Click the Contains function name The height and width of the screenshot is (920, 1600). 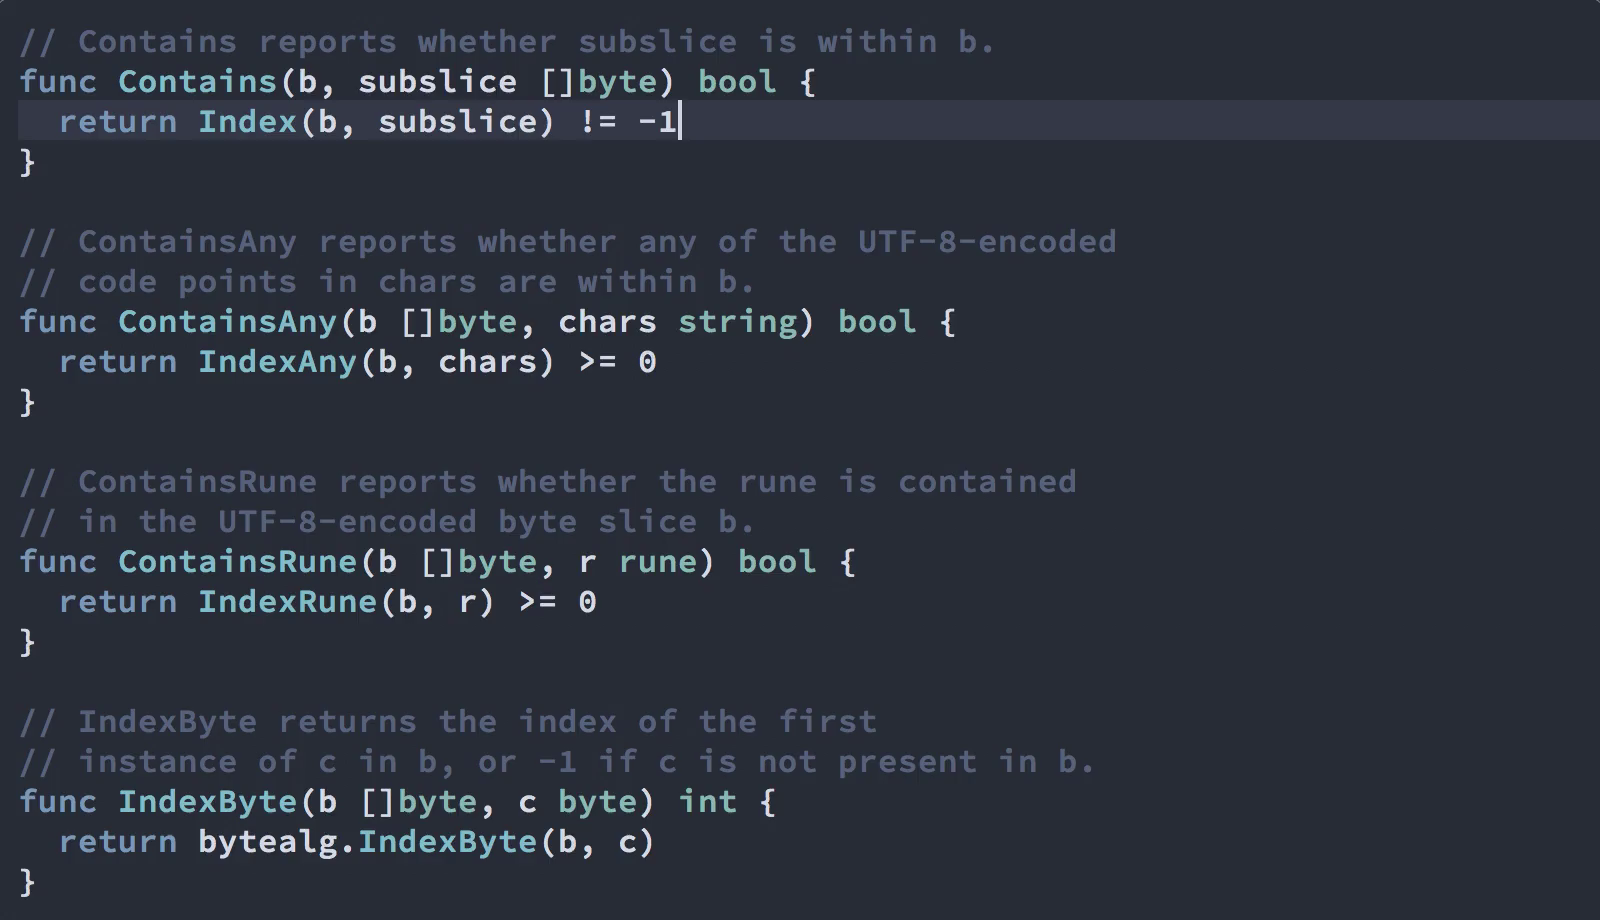[198, 82]
